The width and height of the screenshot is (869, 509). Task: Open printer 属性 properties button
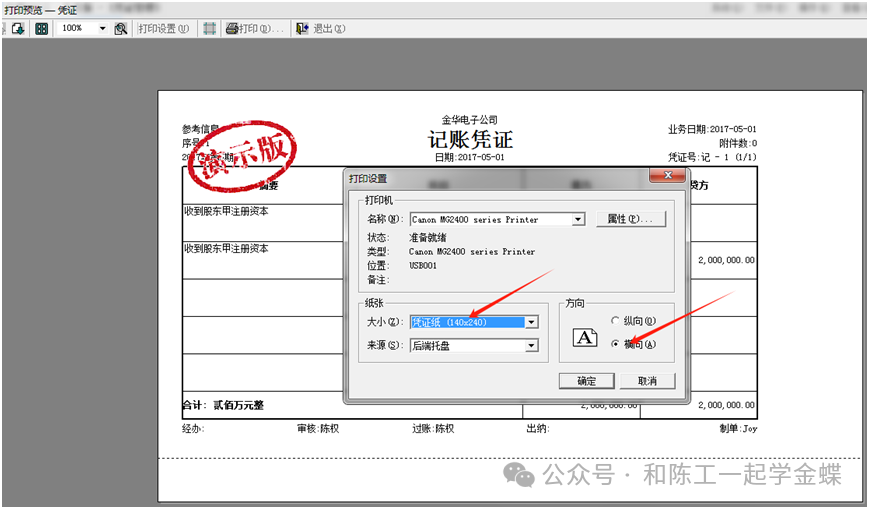coord(630,219)
